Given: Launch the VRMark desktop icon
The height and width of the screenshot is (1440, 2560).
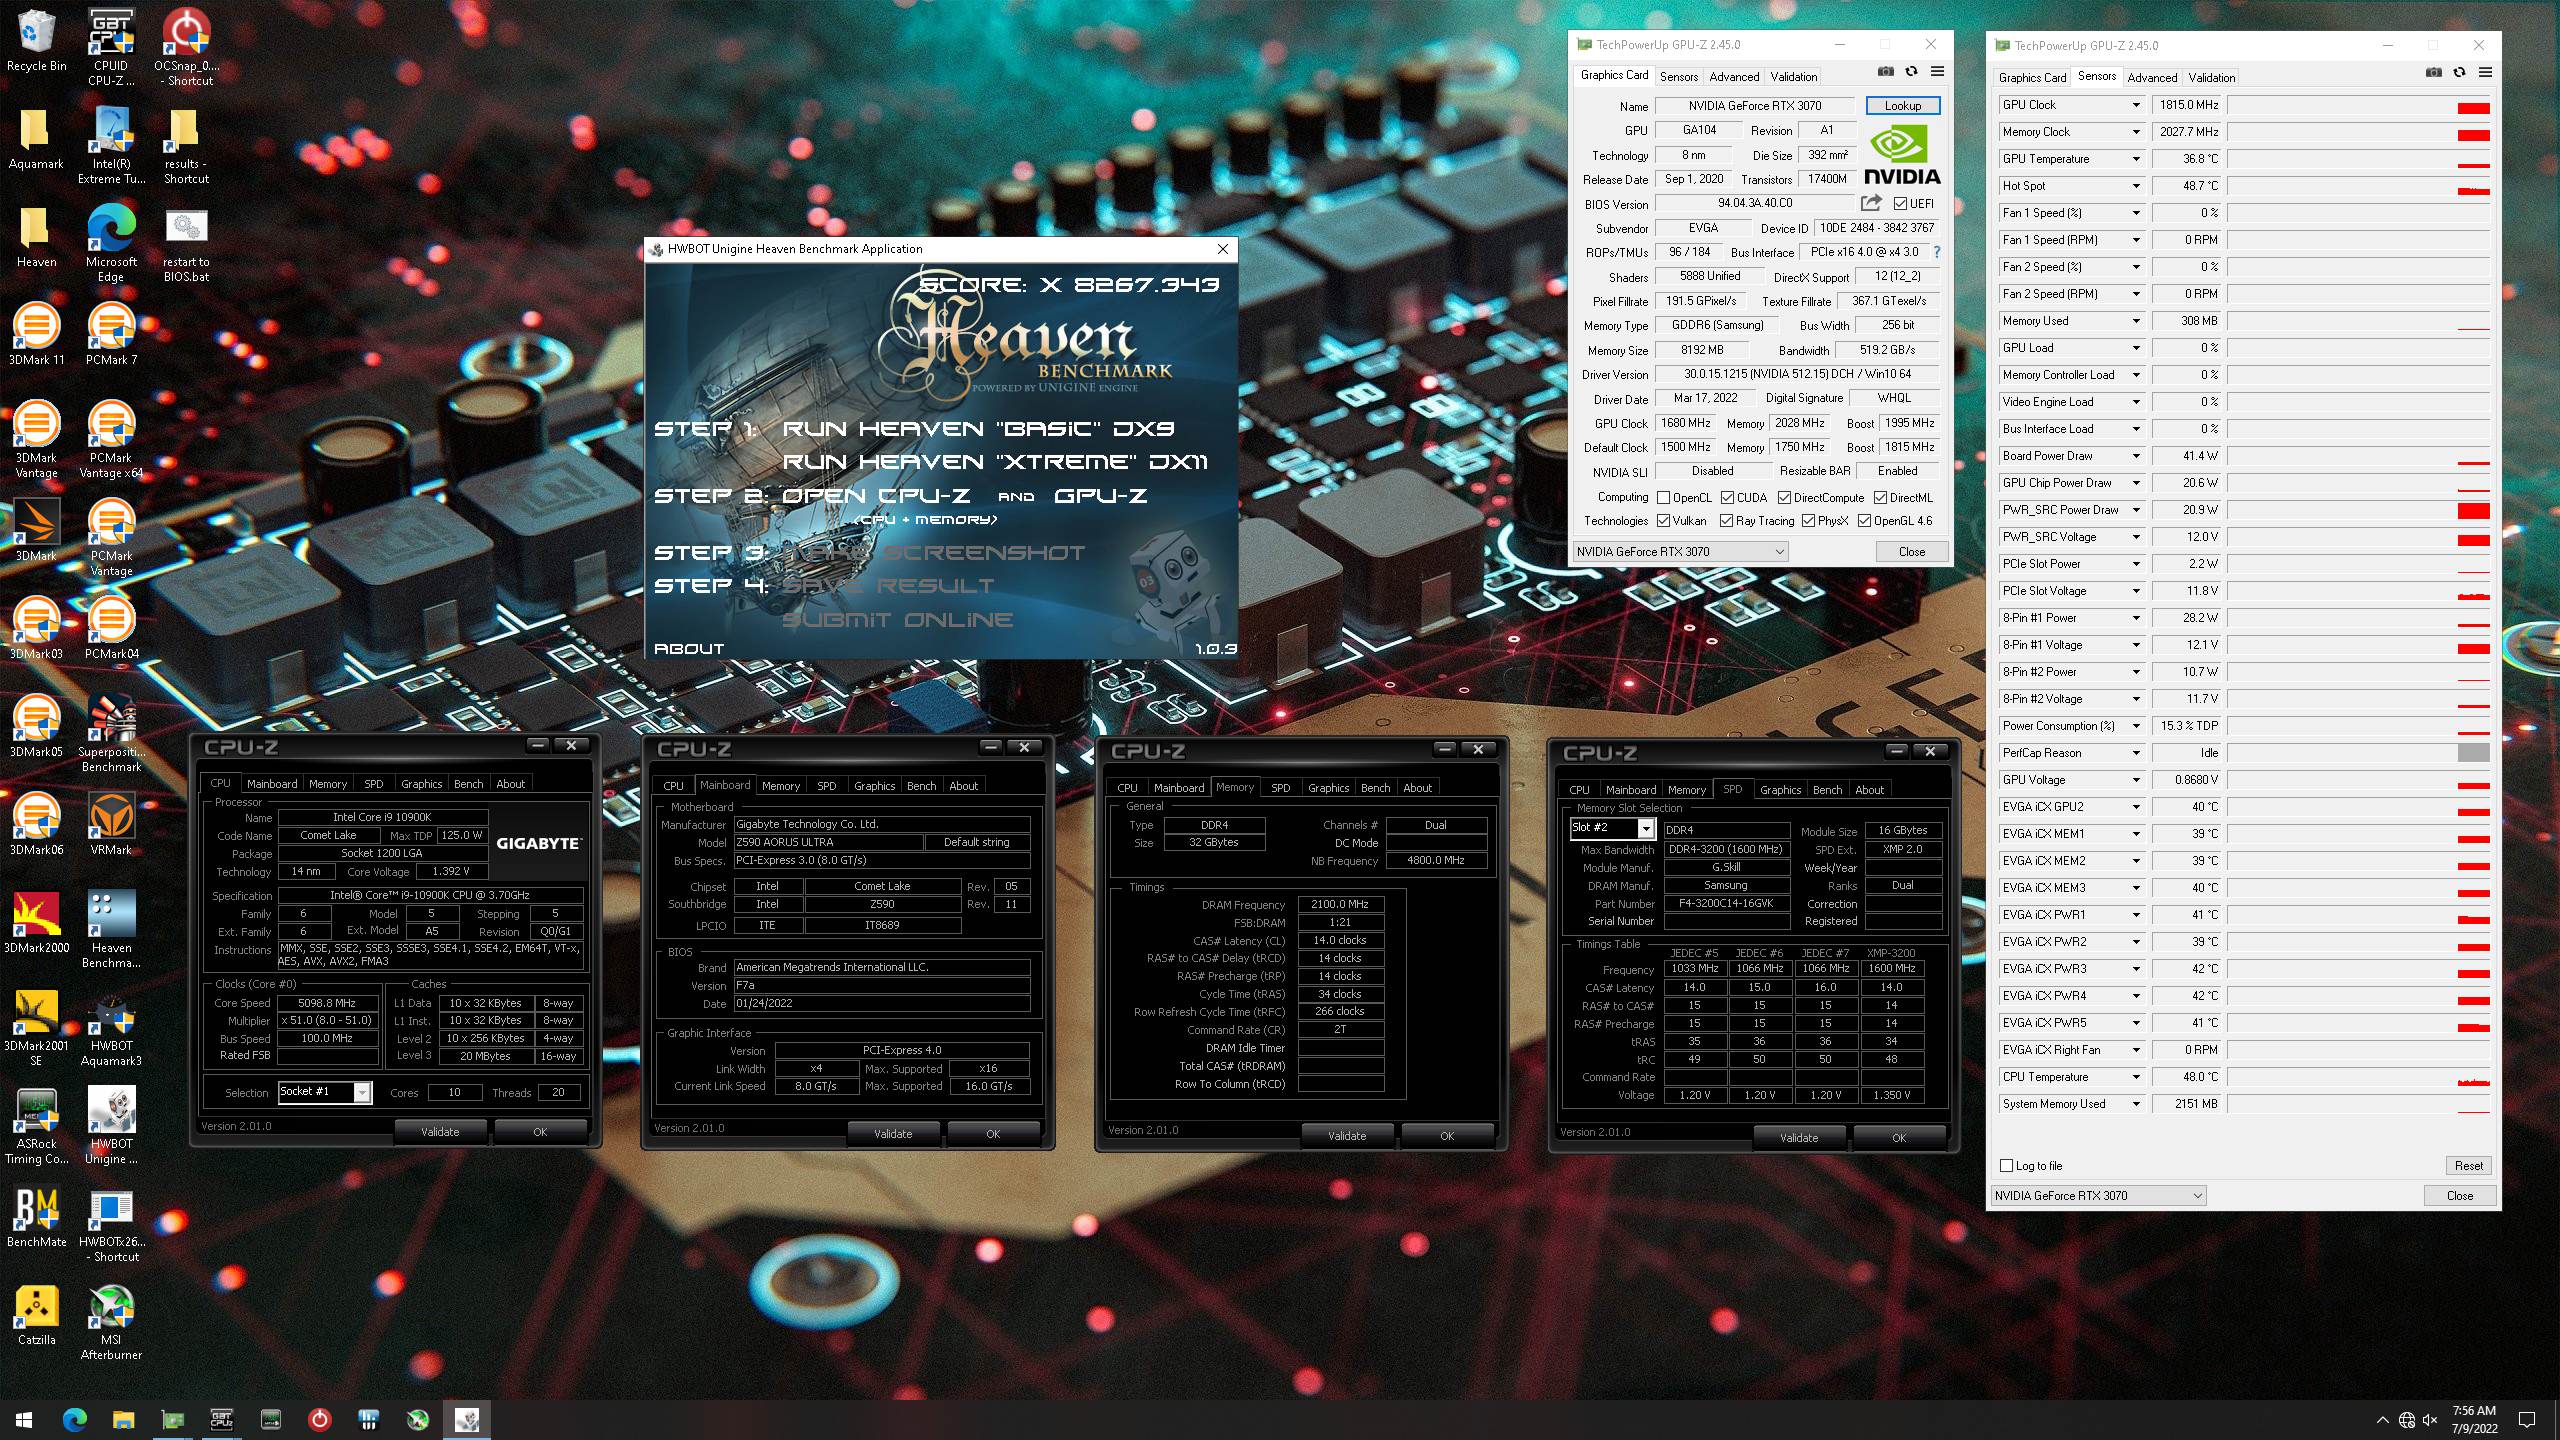Looking at the screenshot, I should pyautogui.click(x=111, y=825).
